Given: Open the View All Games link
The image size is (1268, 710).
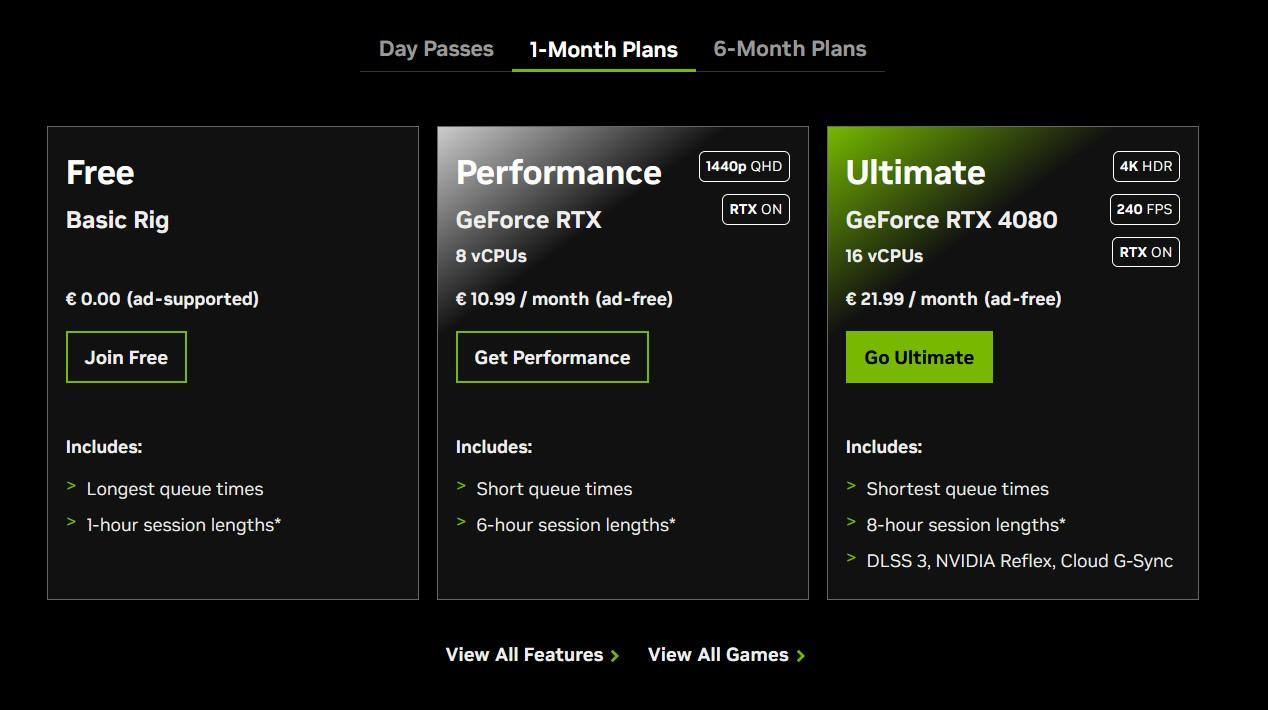Looking at the screenshot, I should pyautogui.click(x=718, y=655).
